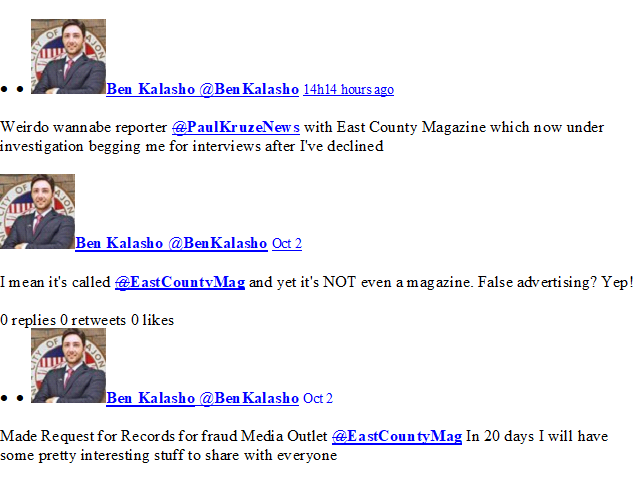Open the '14h14 hours ago' timestamp link
Screen dimensions: 640x483
[x=349, y=89]
